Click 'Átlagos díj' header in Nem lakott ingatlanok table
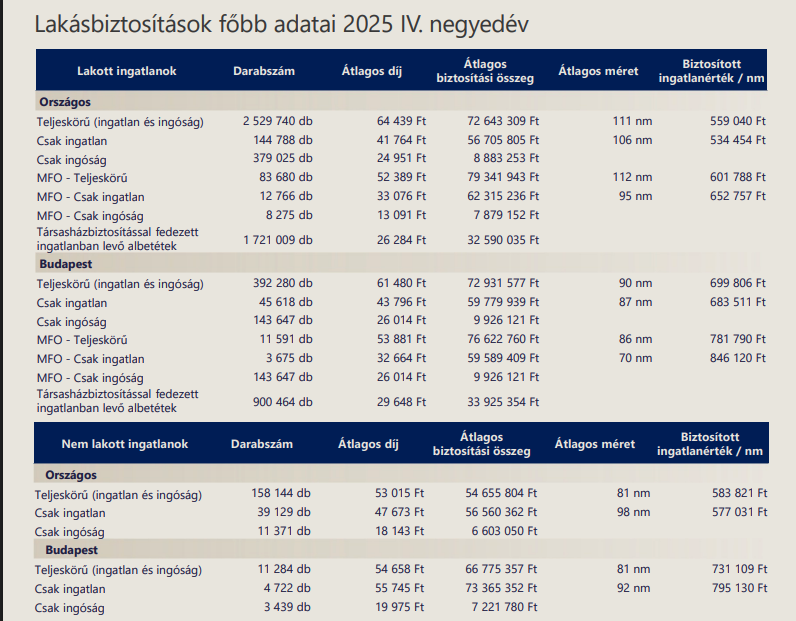Screen dimensions: 796x621 [369, 444]
